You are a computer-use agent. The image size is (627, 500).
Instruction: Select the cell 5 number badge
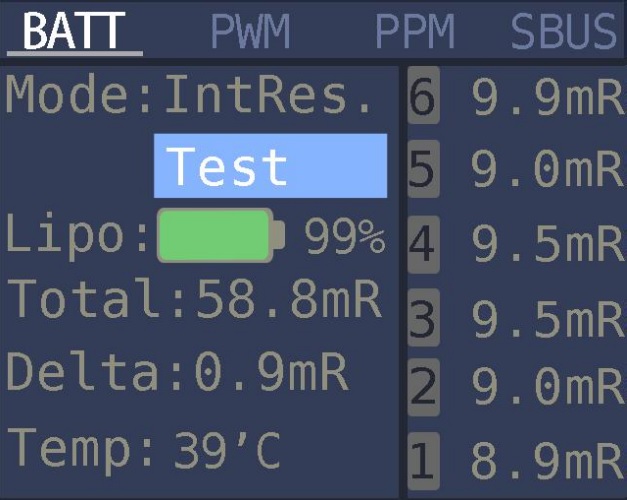coord(423,168)
